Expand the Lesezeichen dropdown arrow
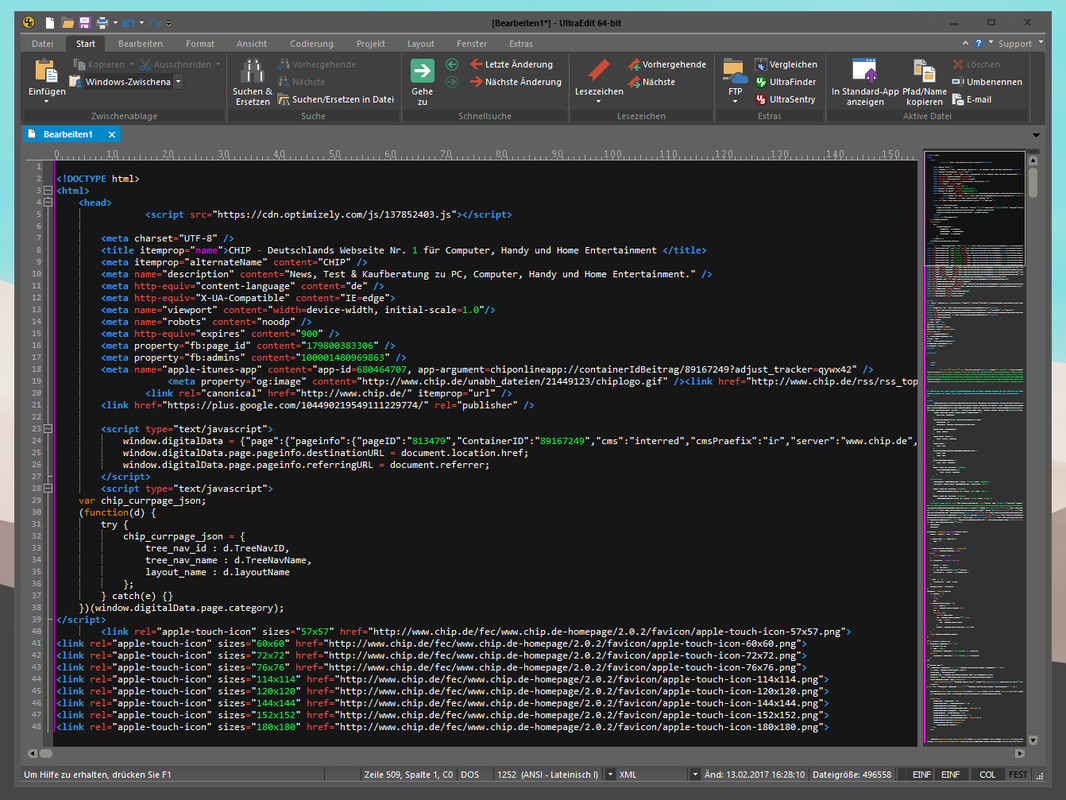 [598, 102]
